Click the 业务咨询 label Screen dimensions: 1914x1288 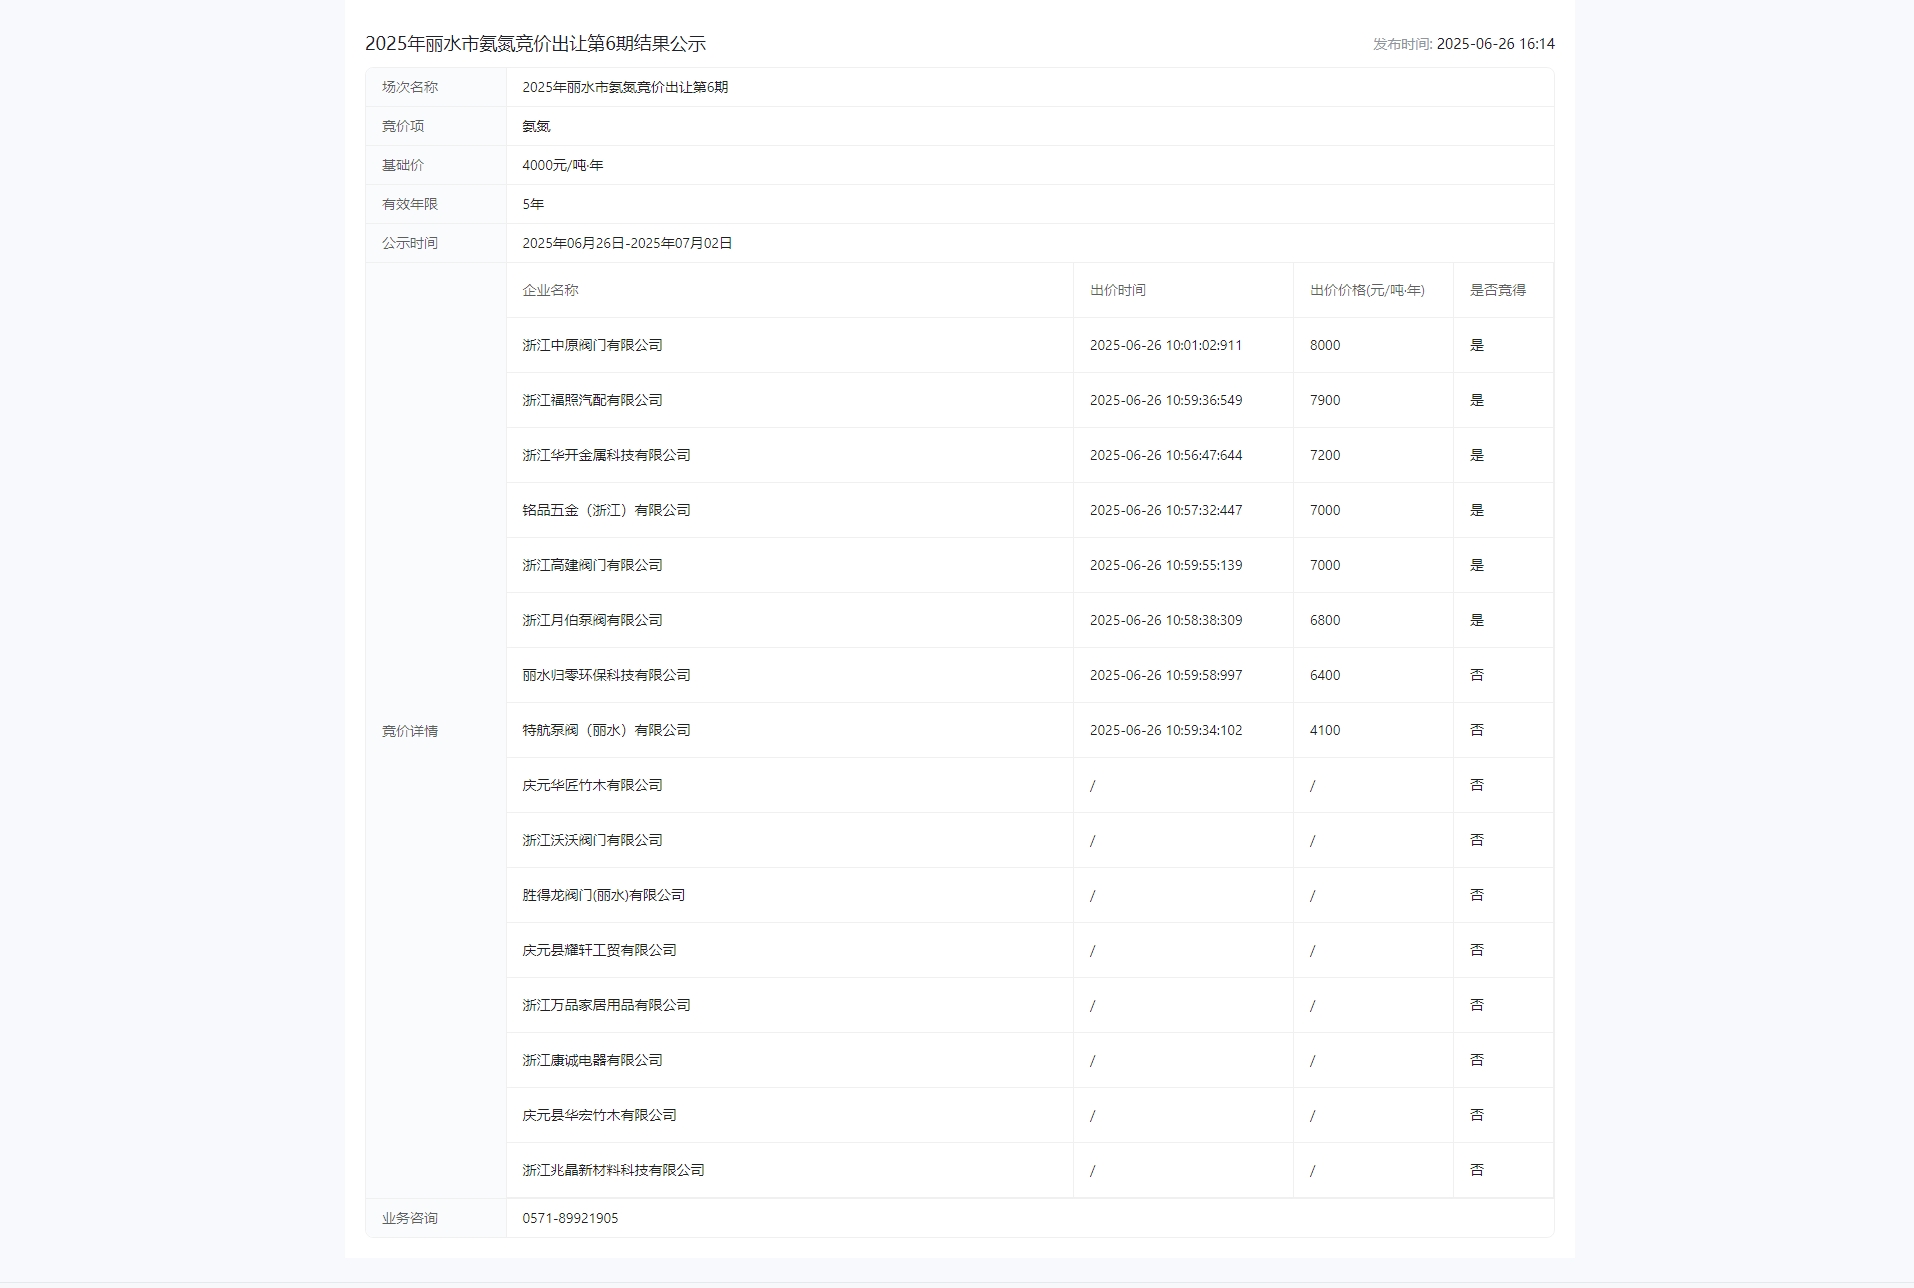tap(410, 1218)
